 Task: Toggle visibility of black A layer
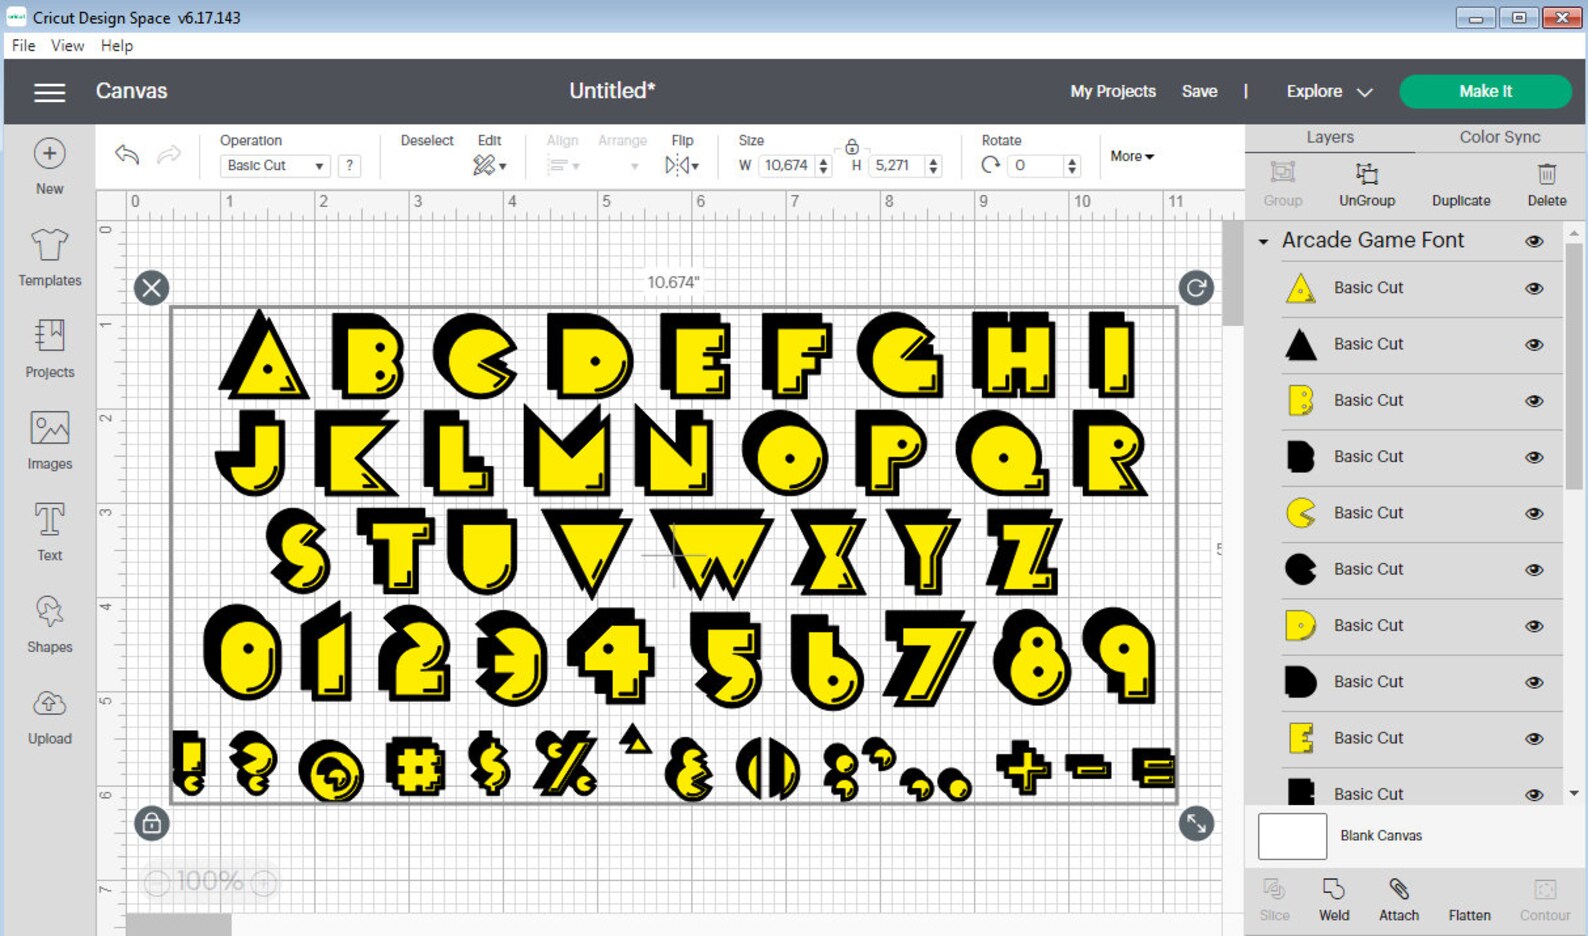(x=1534, y=344)
